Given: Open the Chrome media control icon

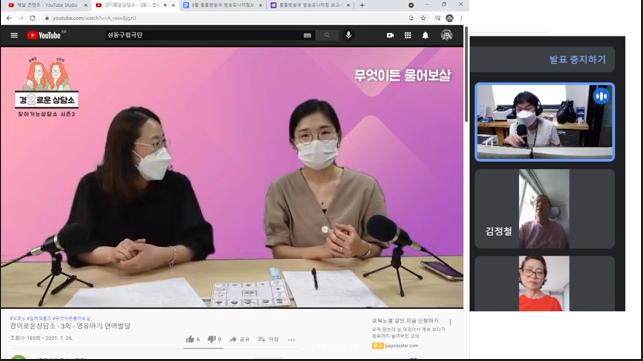Looking at the screenshot, I should pos(438,18).
